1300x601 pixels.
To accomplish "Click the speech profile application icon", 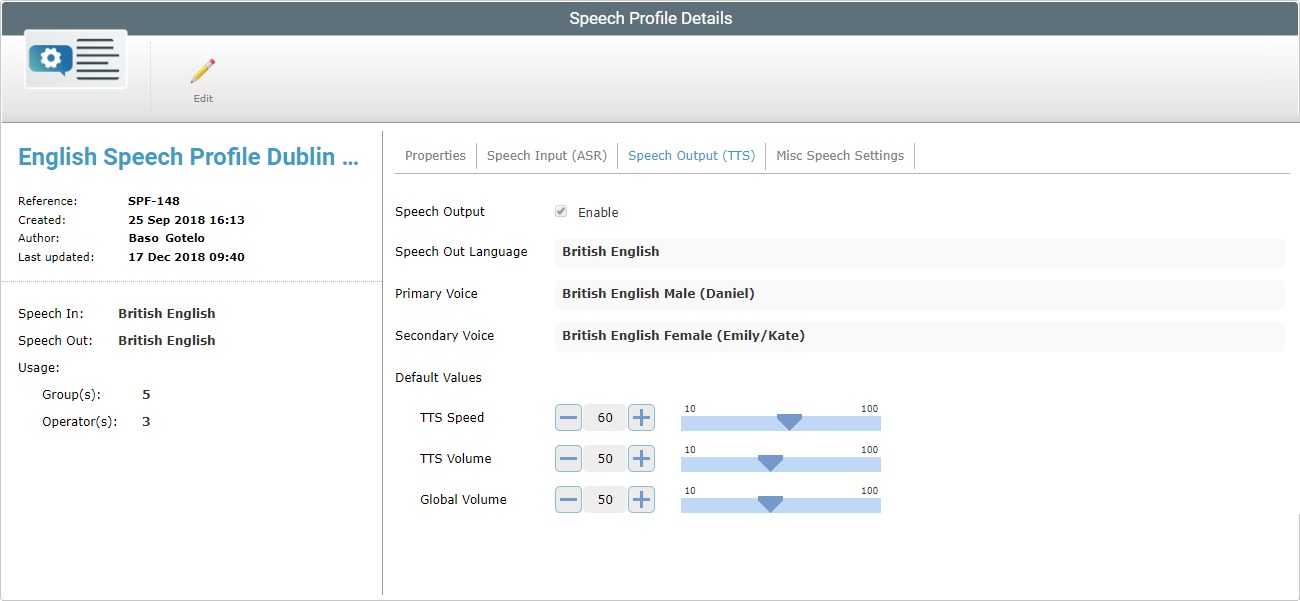I will 74,59.
